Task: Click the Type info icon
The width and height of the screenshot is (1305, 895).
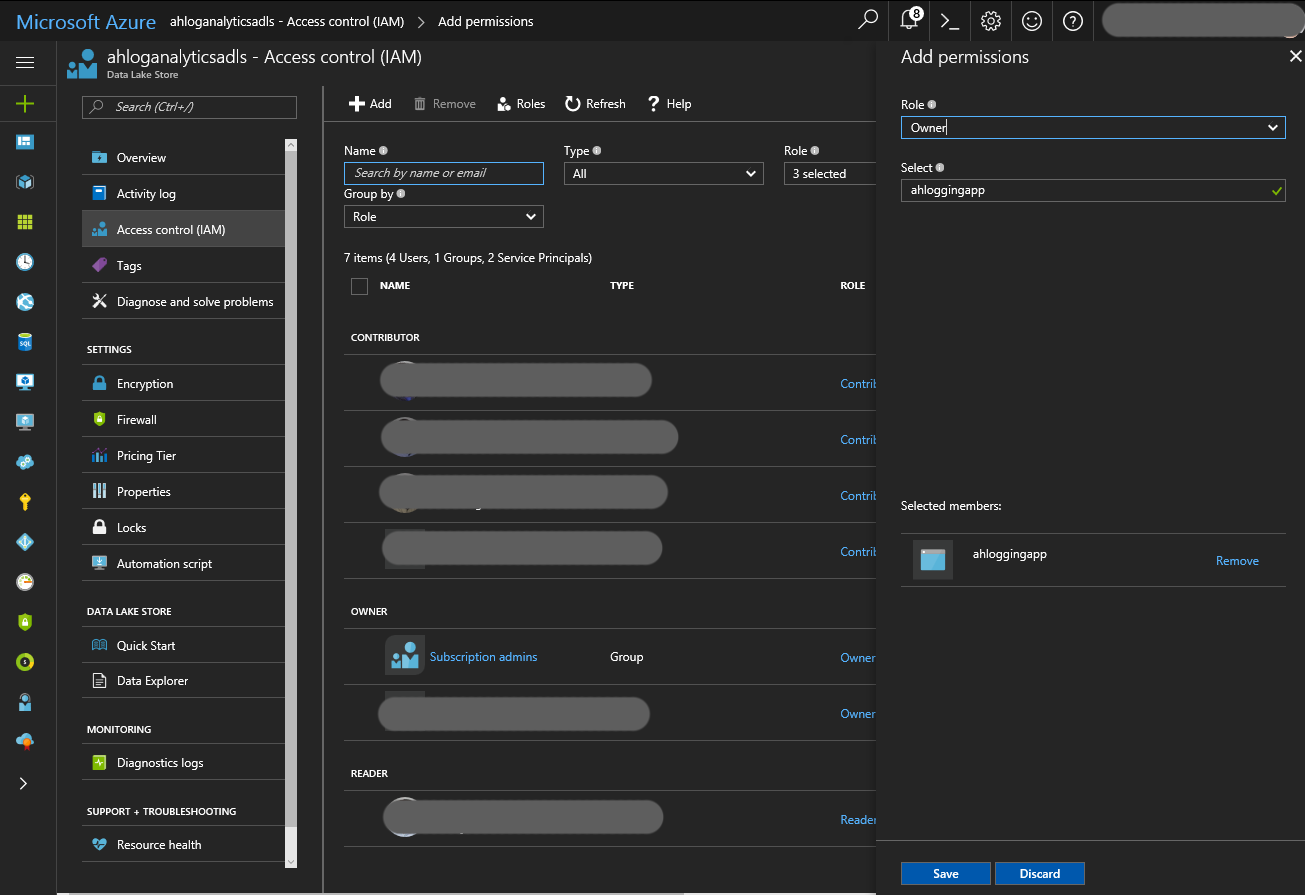Action: (x=597, y=151)
